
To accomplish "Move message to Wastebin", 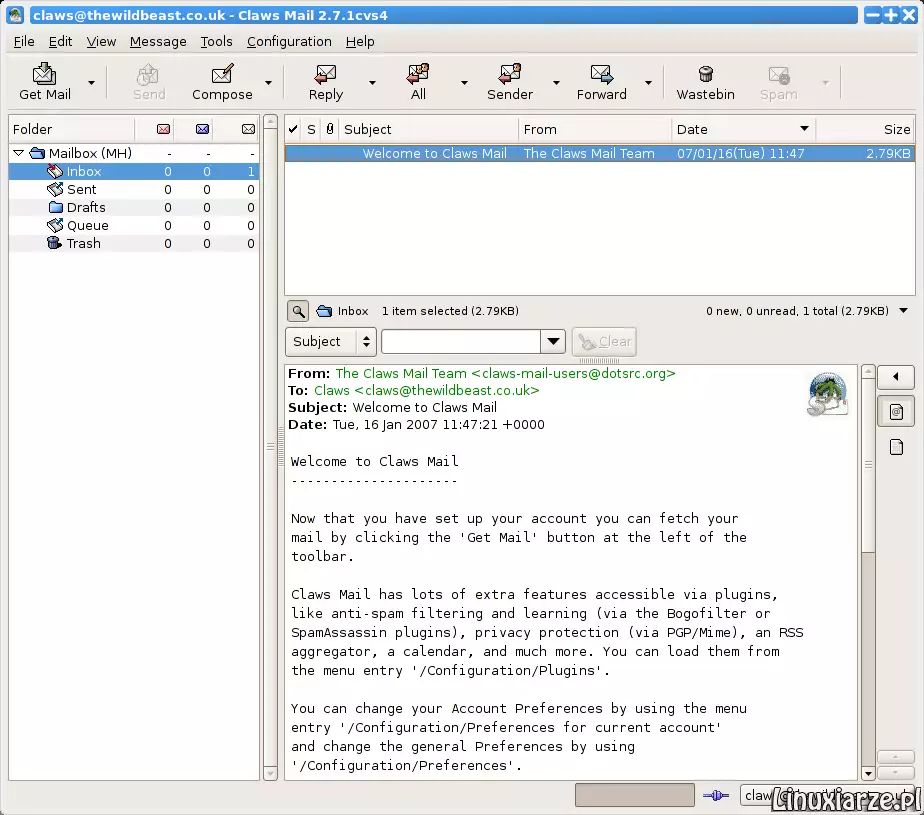I will click(705, 81).
